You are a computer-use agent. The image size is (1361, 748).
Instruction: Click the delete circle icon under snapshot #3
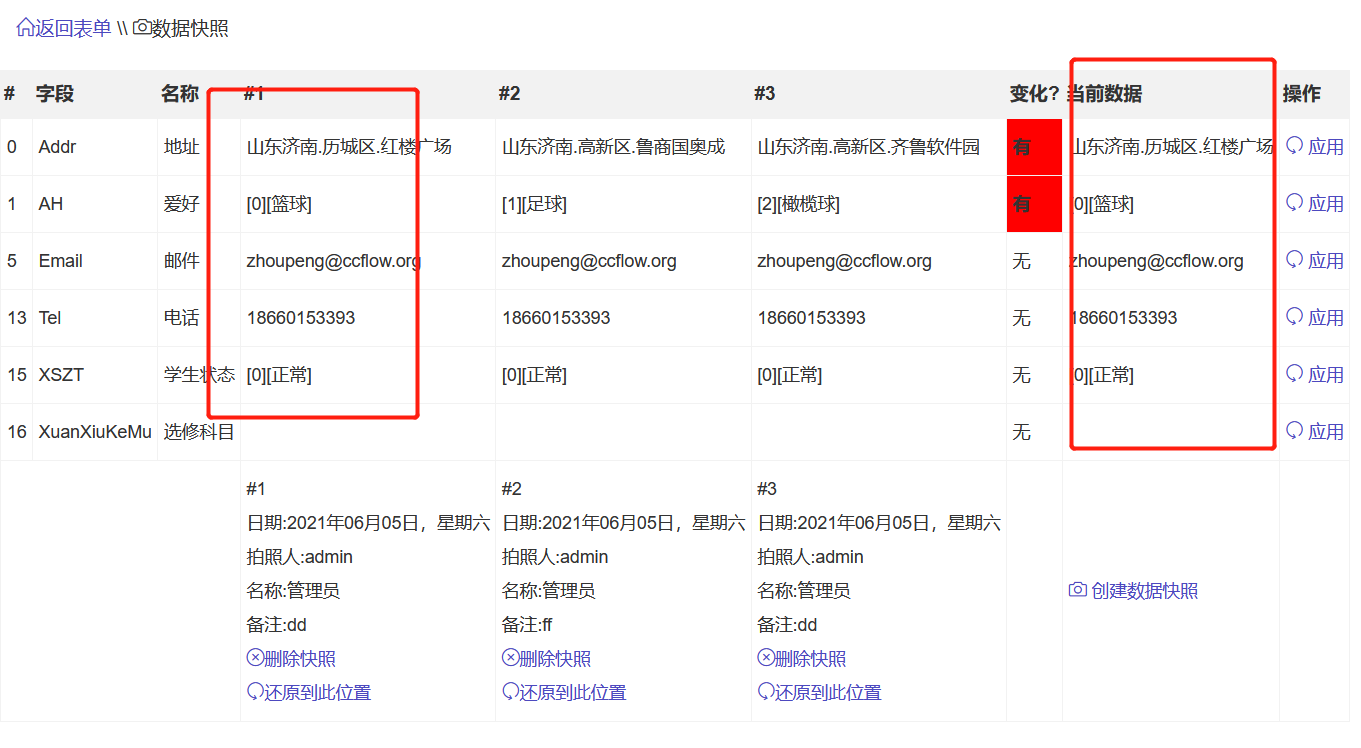click(767, 658)
